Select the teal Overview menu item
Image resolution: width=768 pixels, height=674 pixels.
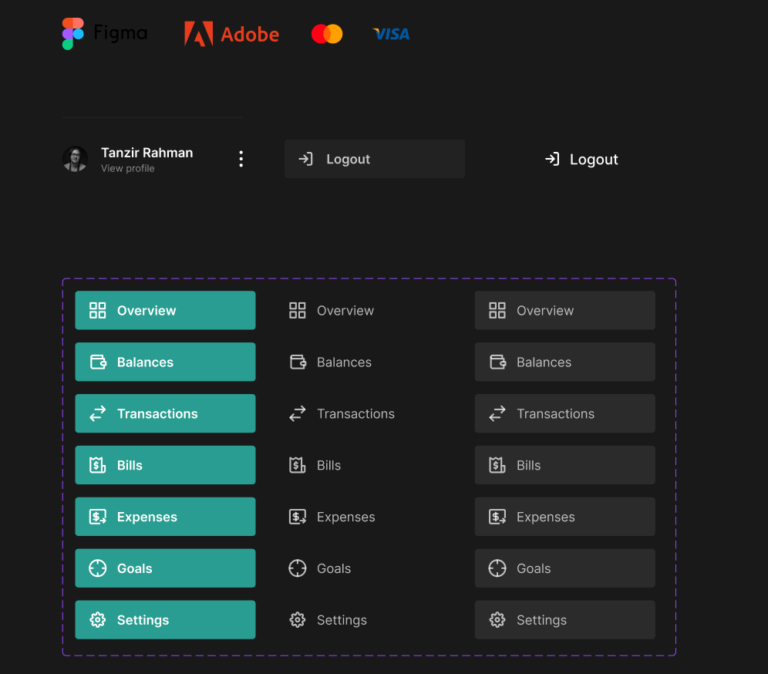165,310
